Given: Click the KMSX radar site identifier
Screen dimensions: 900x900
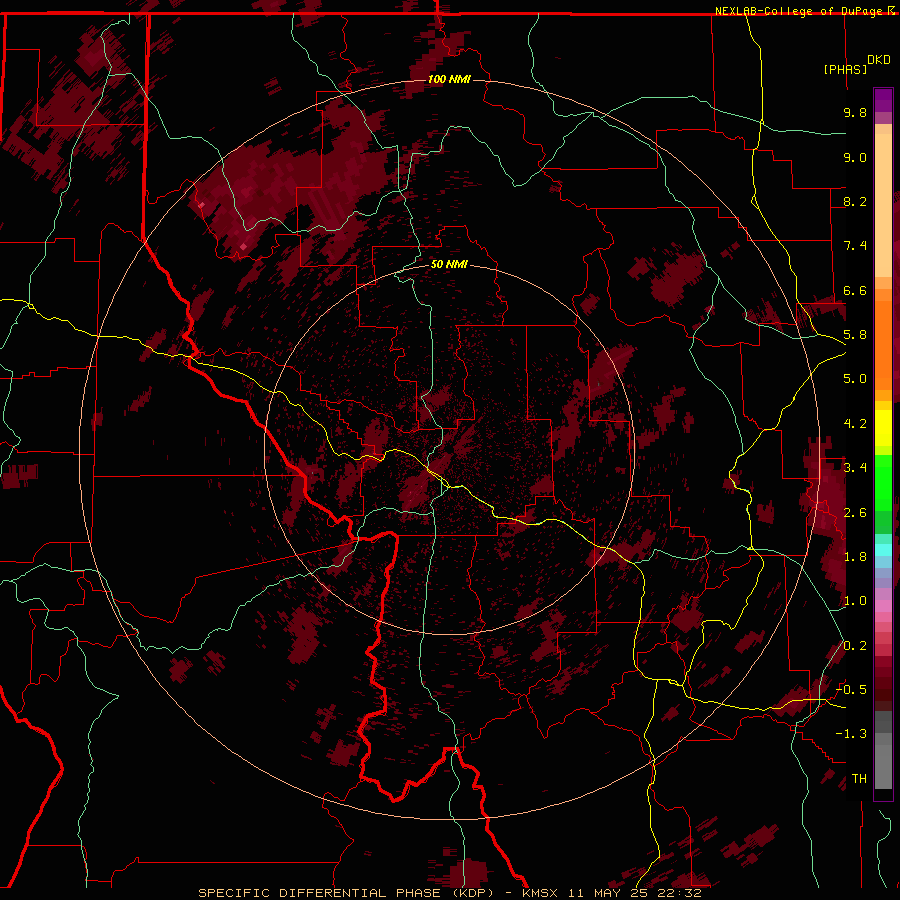Looking at the screenshot, I should tap(540, 893).
